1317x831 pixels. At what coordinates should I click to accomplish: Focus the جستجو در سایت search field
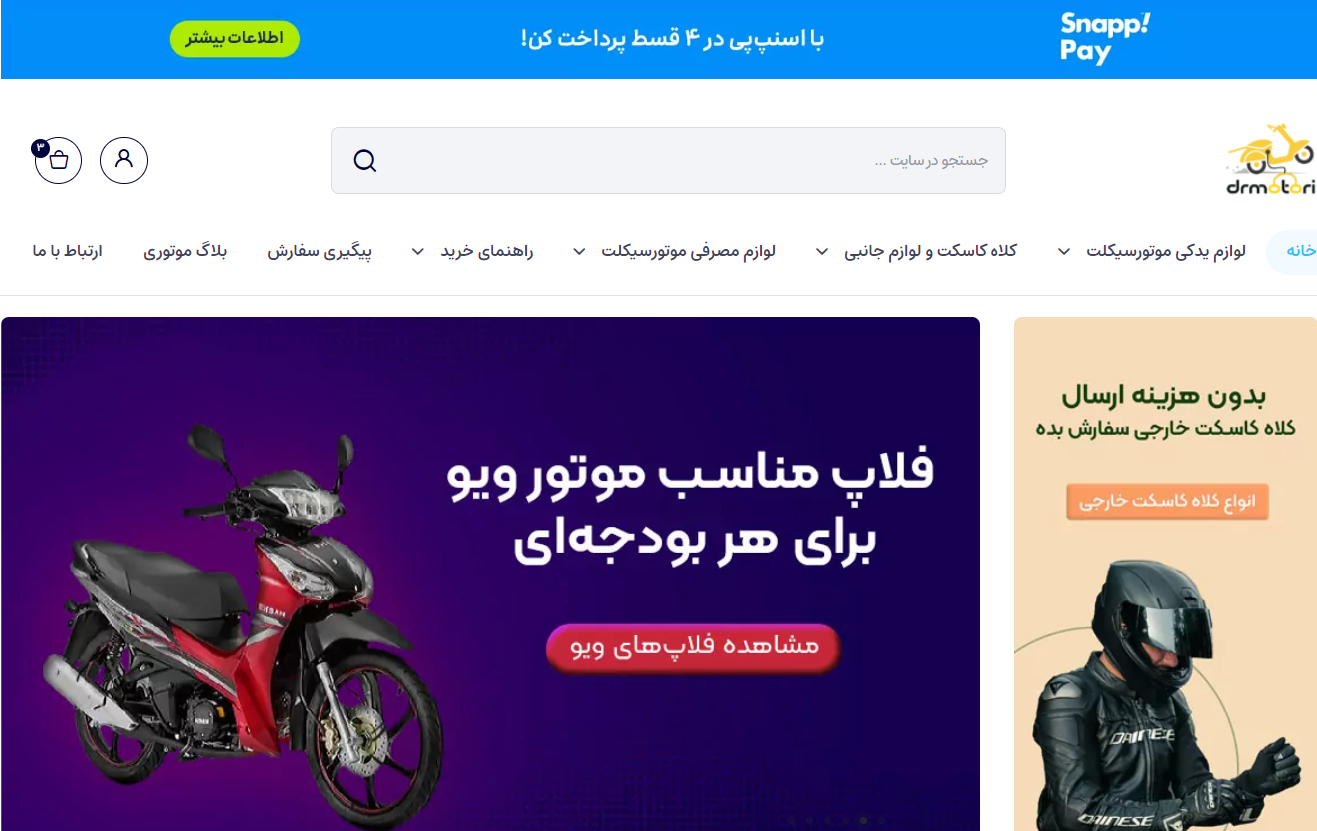click(668, 160)
